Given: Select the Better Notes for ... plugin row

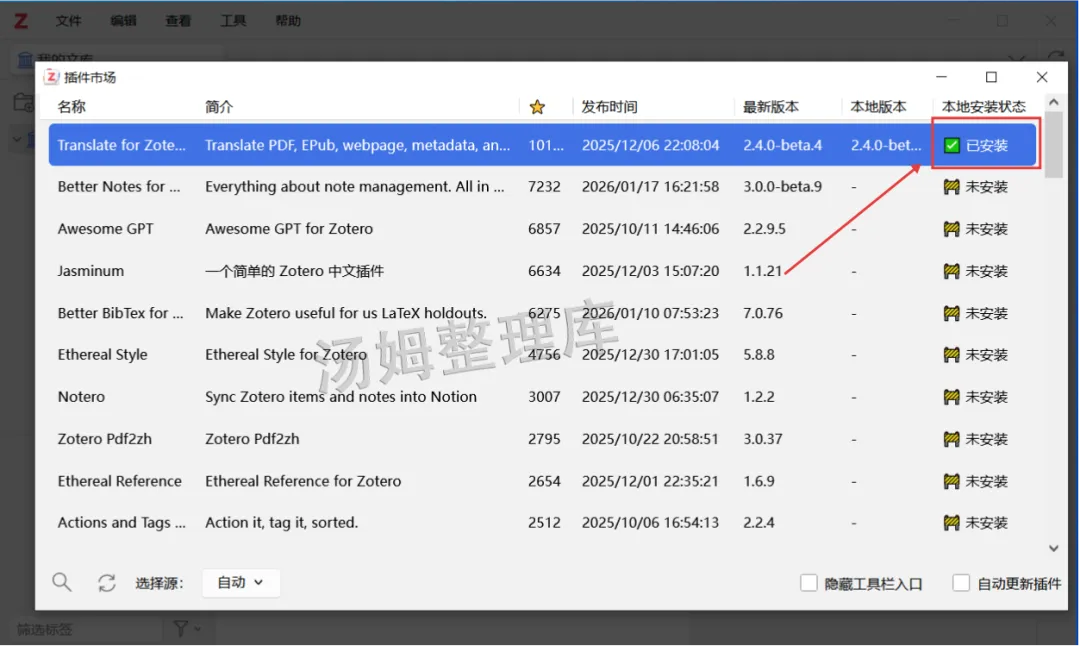Looking at the screenshot, I should point(542,187).
